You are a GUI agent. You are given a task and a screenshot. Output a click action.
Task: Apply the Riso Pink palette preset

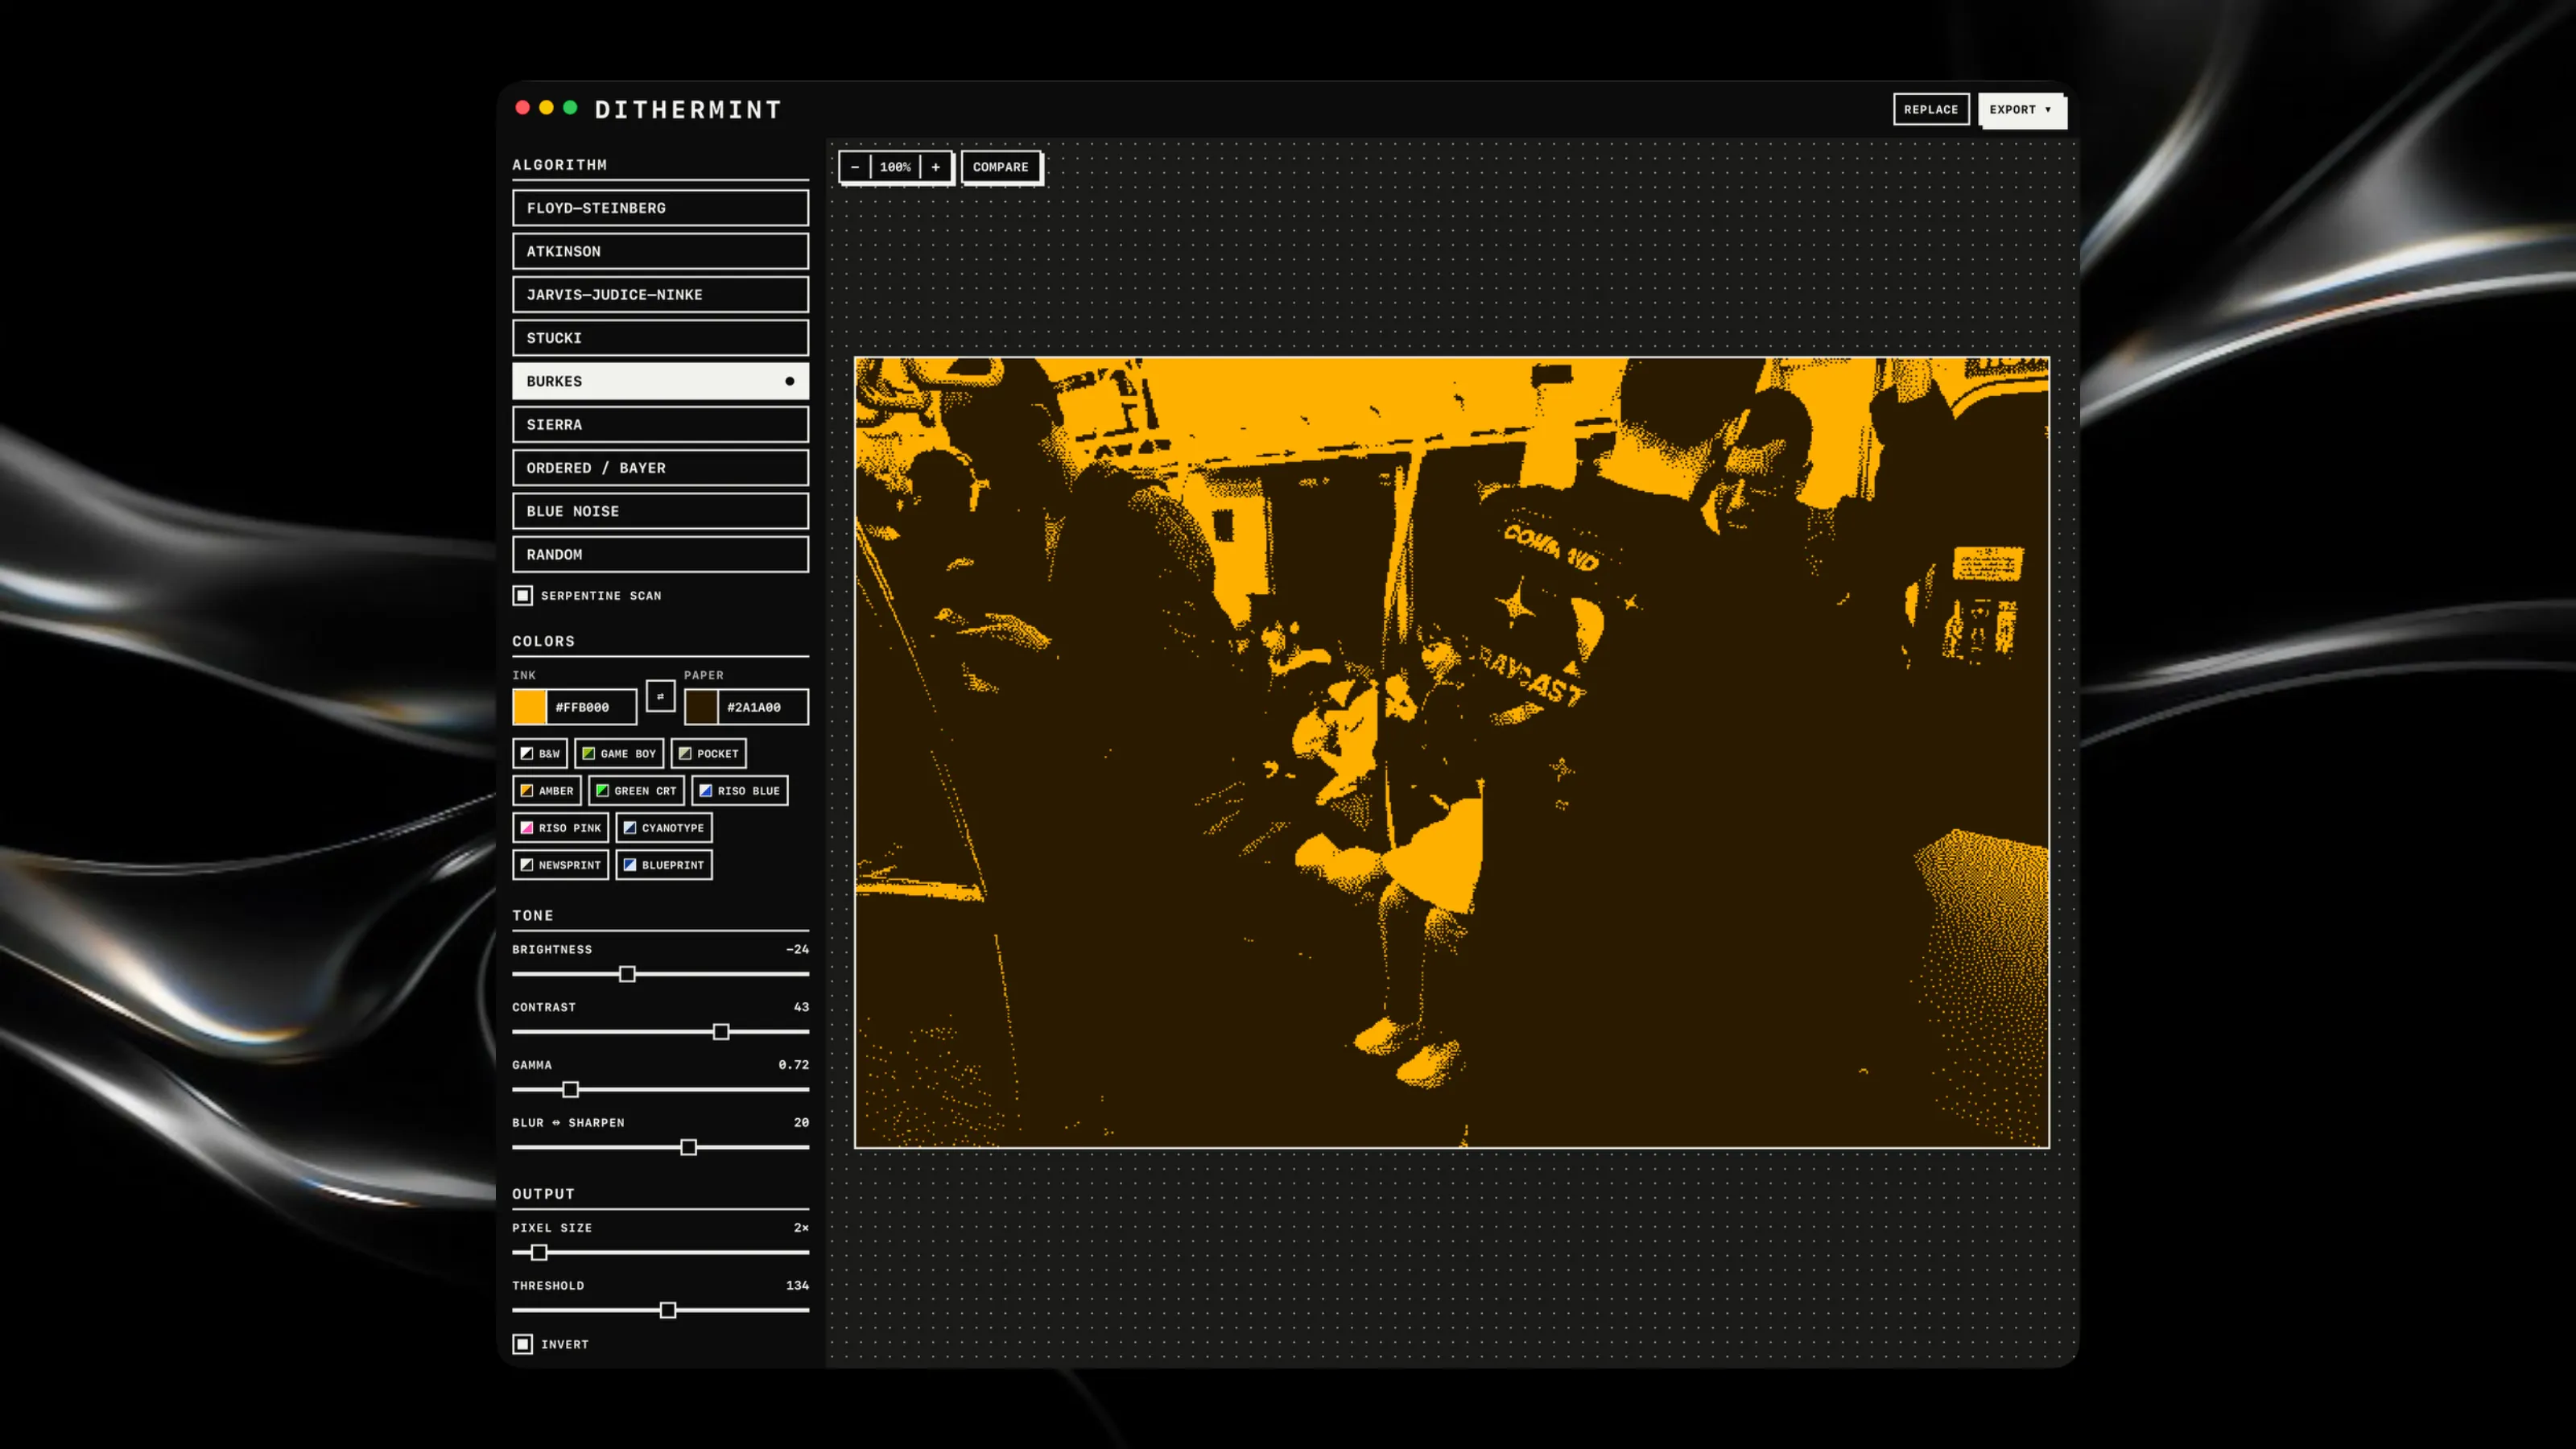click(560, 827)
